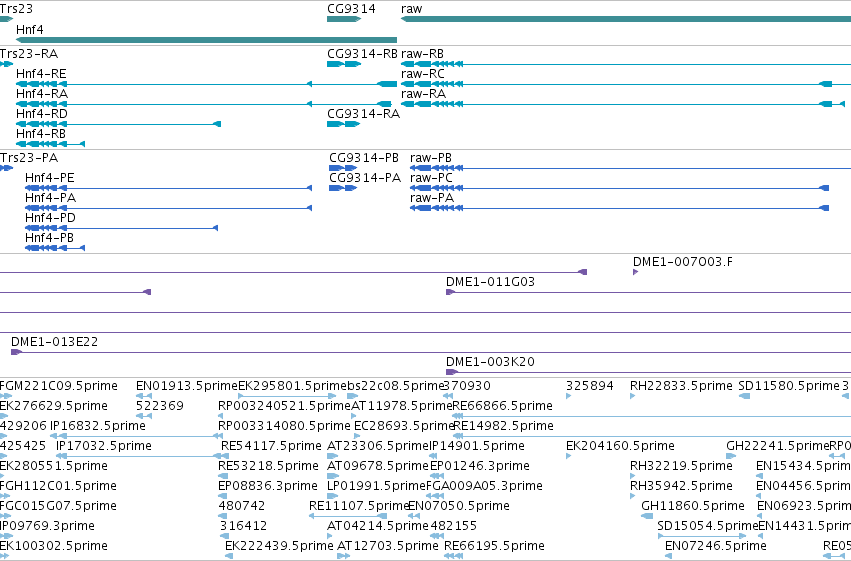The width and height of the screenshot is (851, 561).
Task: Select the DME1-003K20 clone label
Action: click(x=491, y=362)
